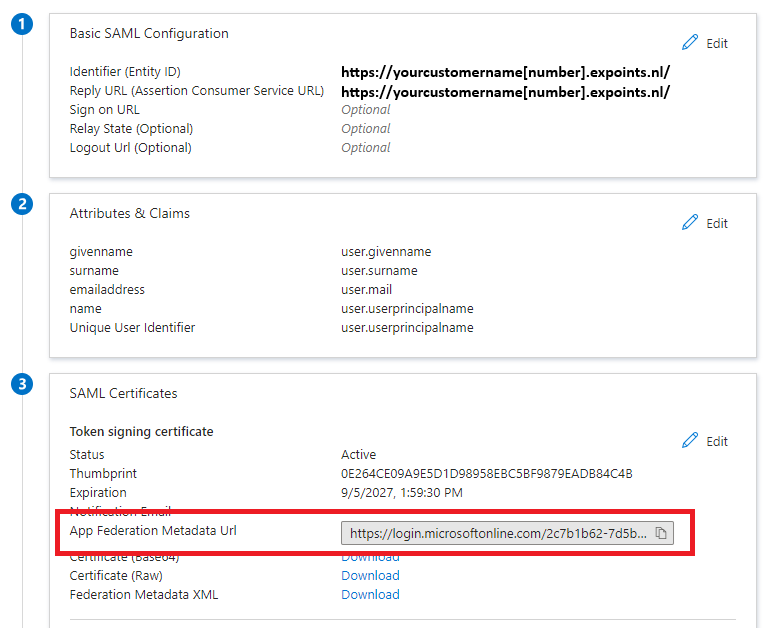Click the Basic SAML Configuration heading
This screenshot has height=628, width=772.
coord(149,33)
